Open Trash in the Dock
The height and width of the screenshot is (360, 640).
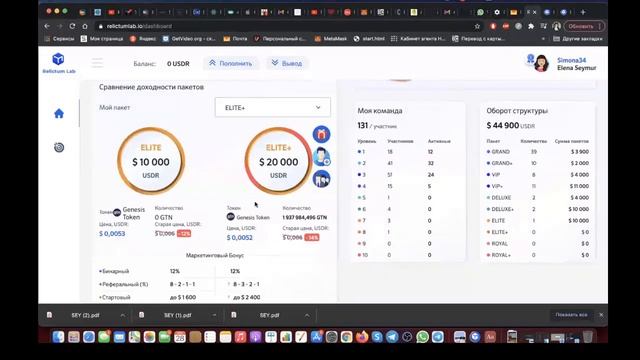point(587,337)
